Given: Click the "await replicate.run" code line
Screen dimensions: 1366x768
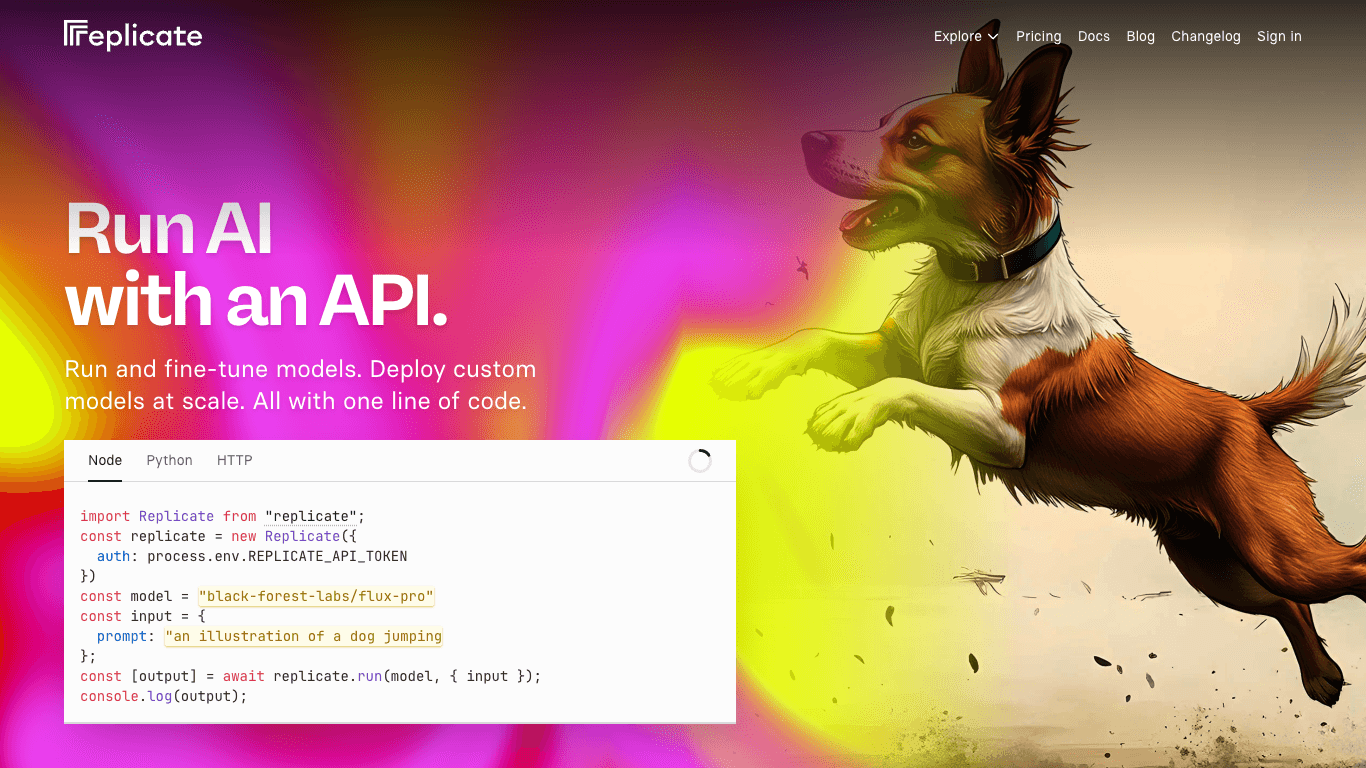Looking at the screenshot, I should click(x=311, y=676).
